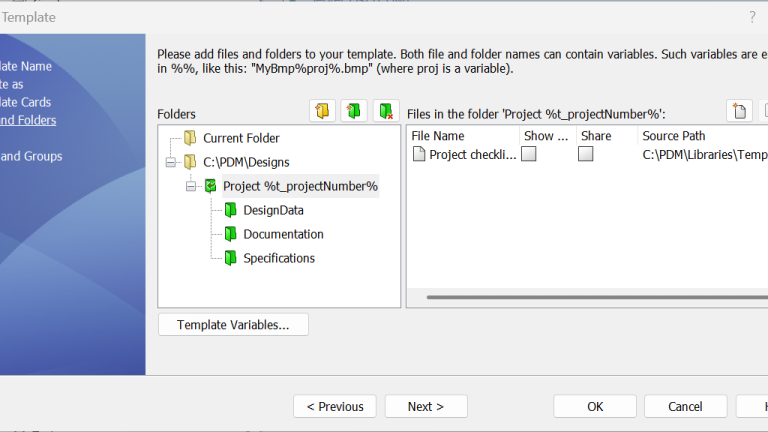Click the remove folder icon with red X
The width and height of the screenshot is (768, 432).
[x=386, y=111]
